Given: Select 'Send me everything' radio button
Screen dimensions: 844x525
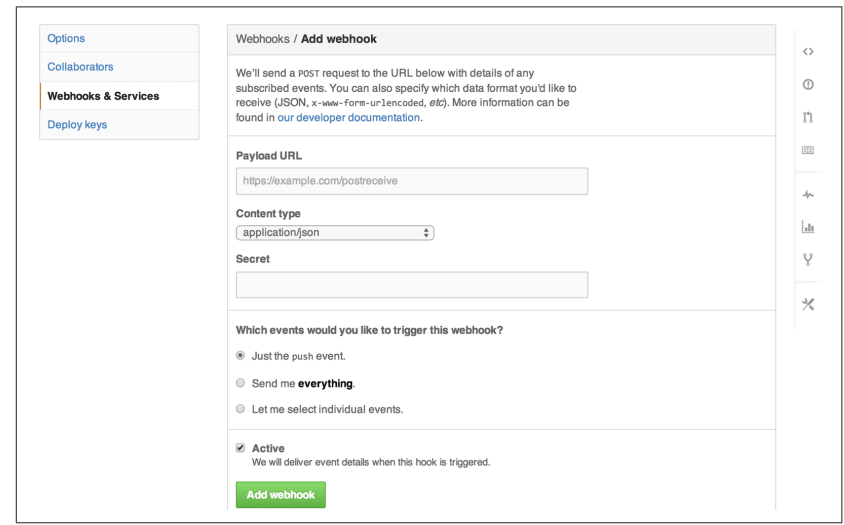Looking at the screenshot, I should 241,383.
